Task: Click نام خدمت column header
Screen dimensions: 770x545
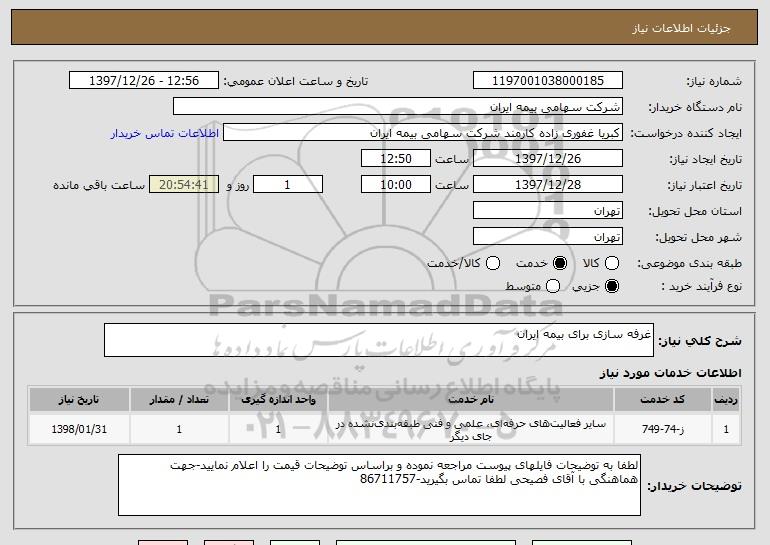Action: point(471,400)
